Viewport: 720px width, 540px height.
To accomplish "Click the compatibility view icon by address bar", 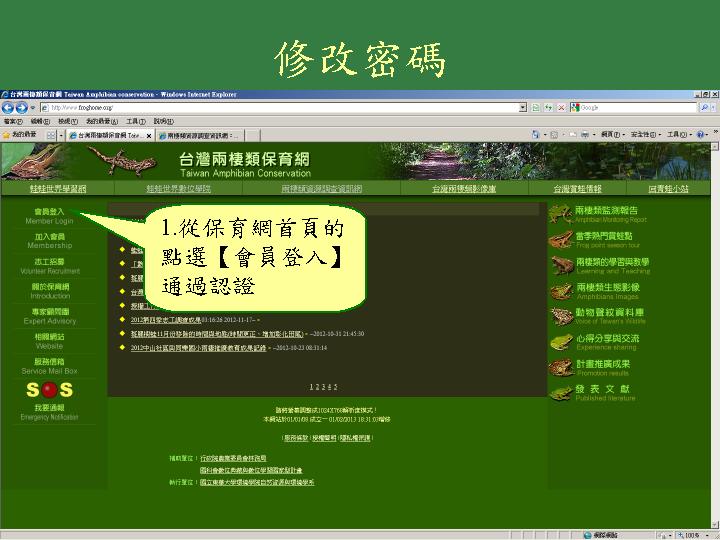I will click(x=535, y=108).
